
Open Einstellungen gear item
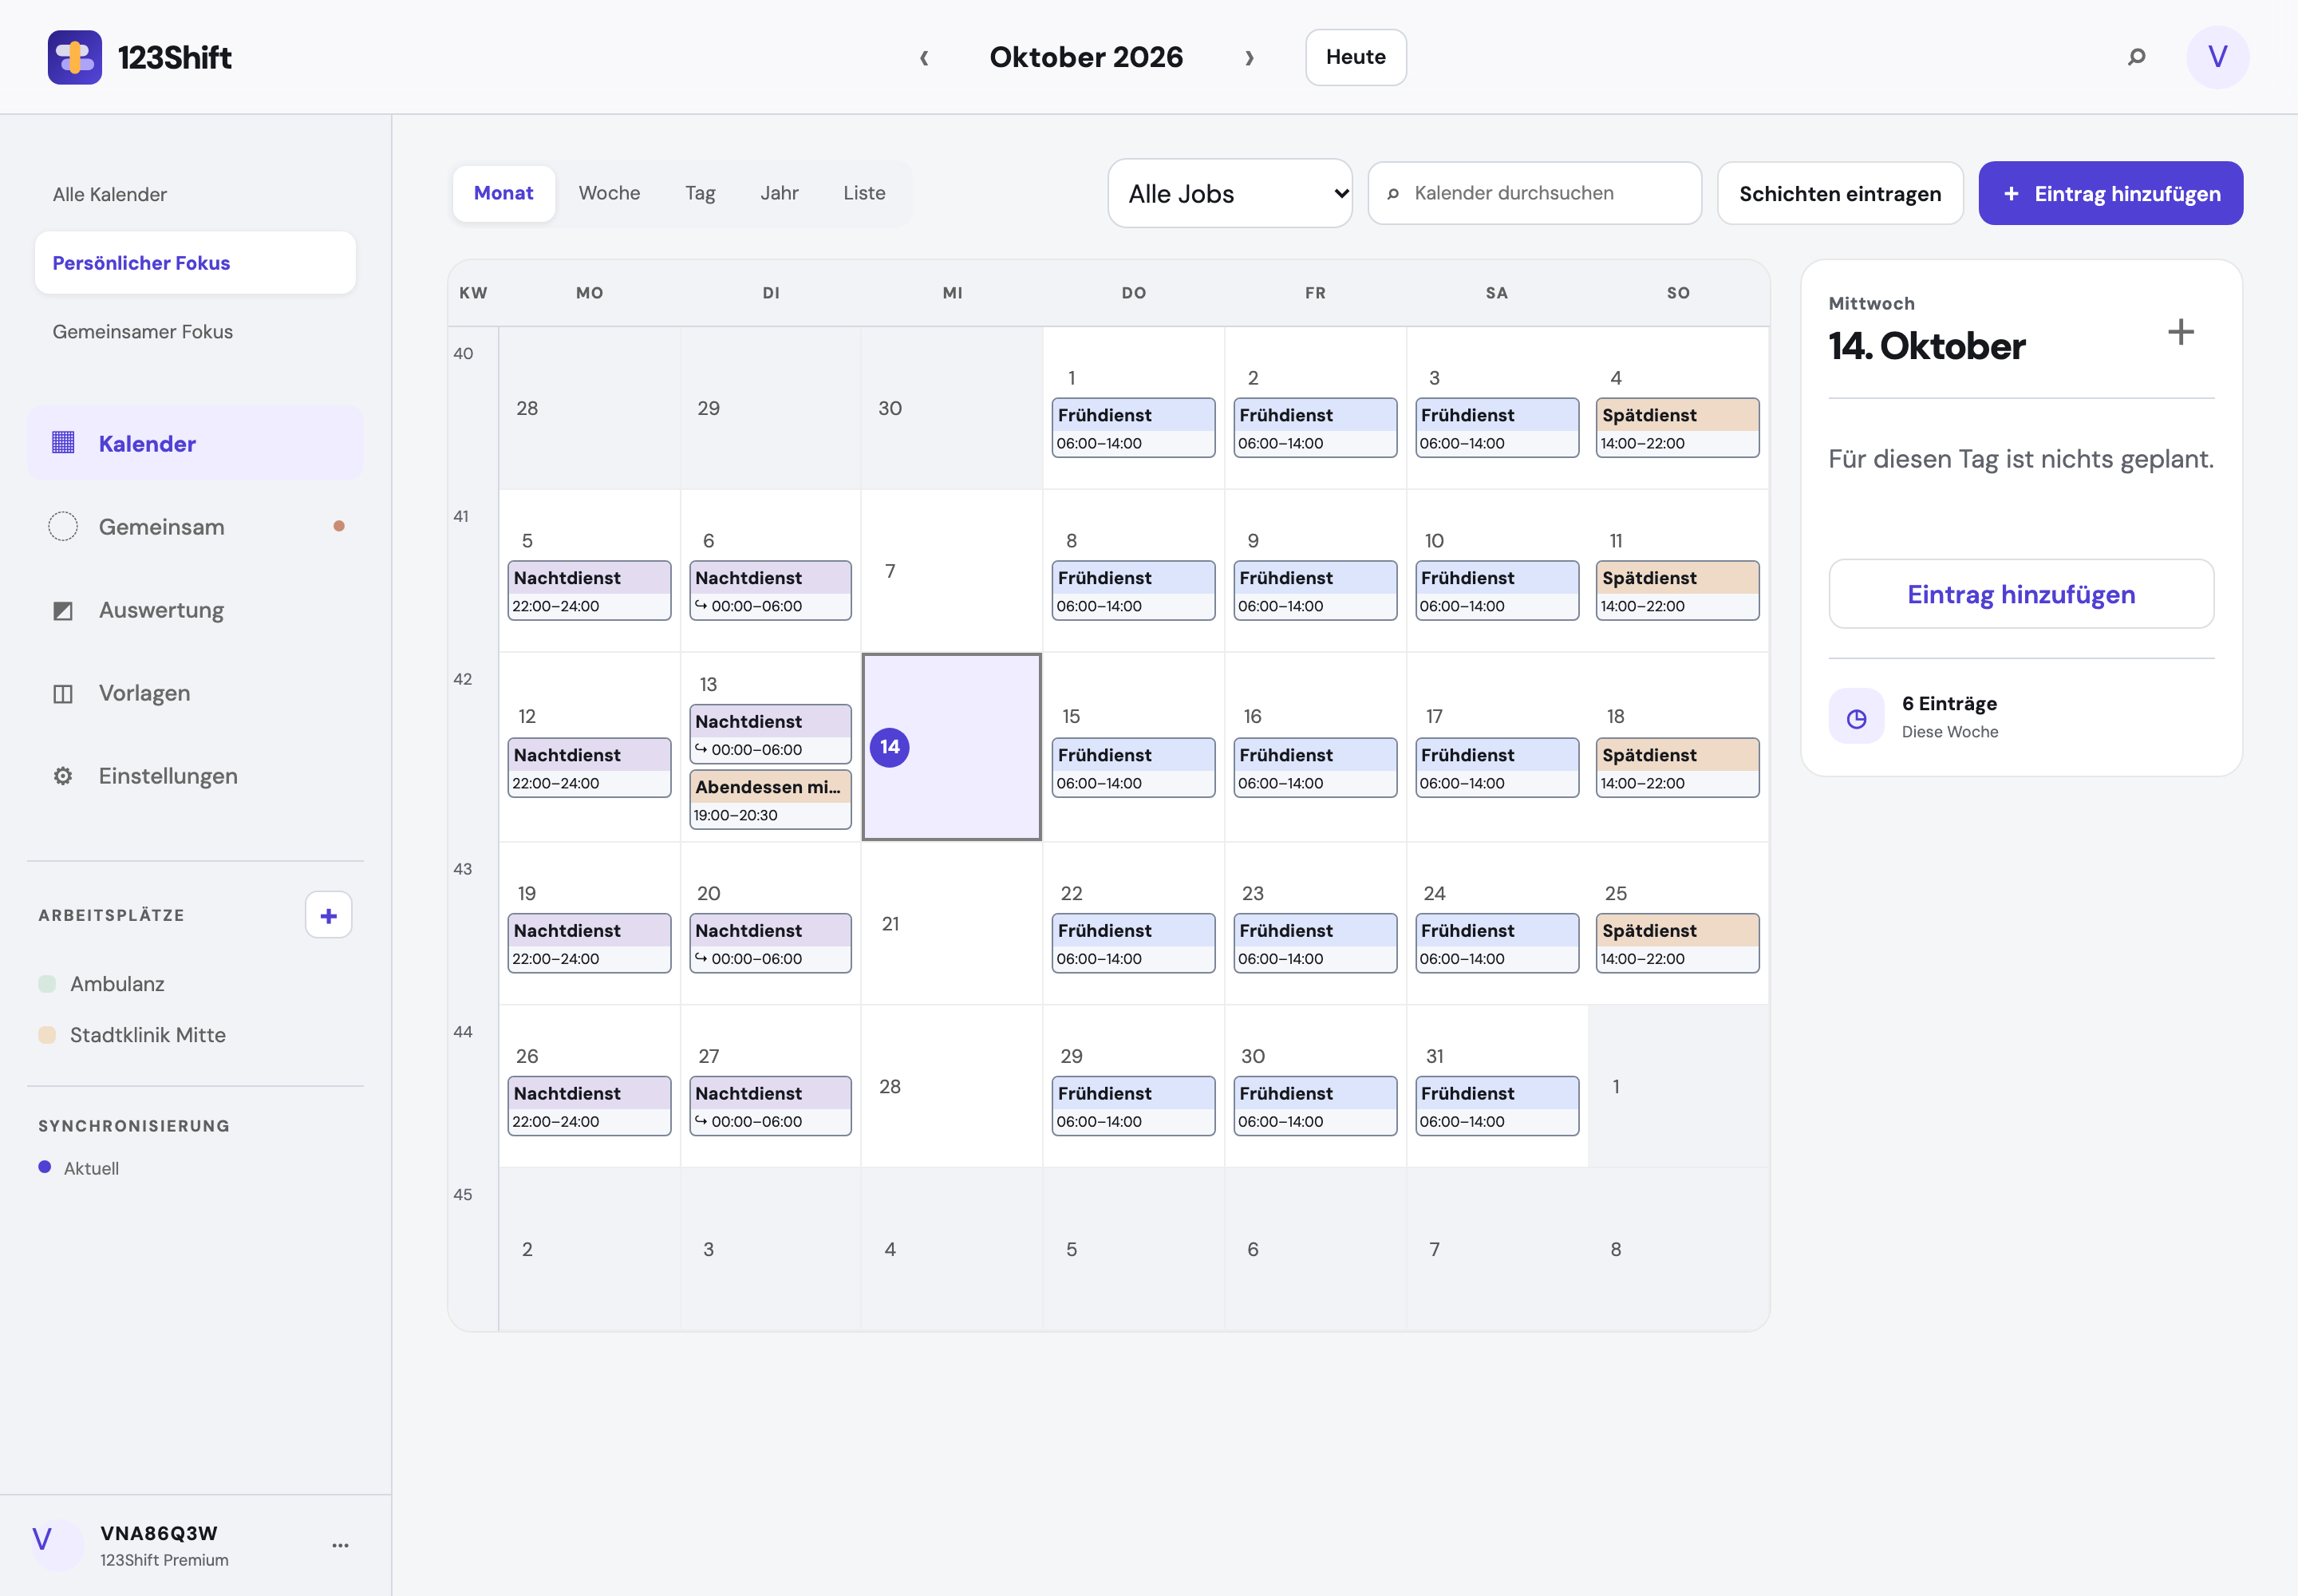pyautogui.click(x=195, y=775)
